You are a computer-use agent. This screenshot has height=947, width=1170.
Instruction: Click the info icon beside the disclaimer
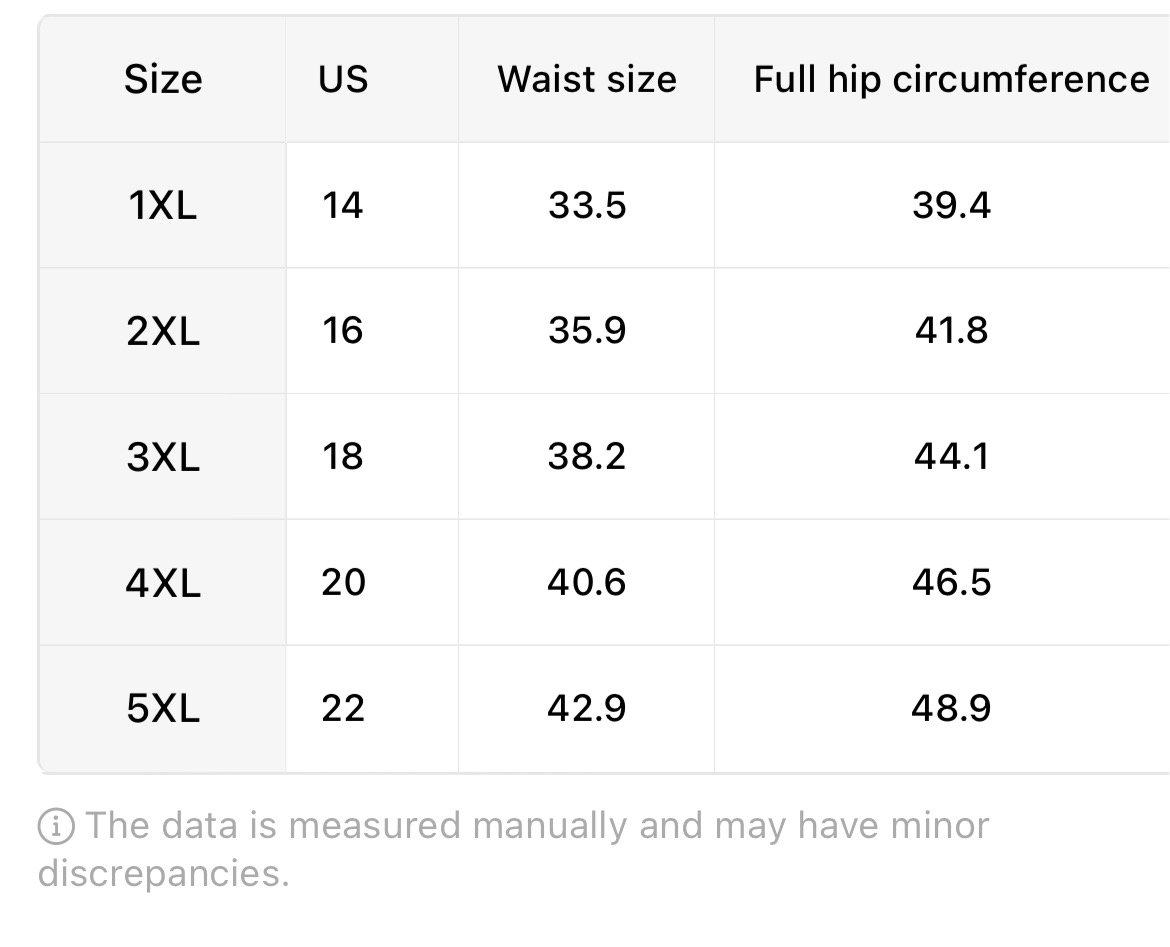pyautogui.click(x=56, y=827)
